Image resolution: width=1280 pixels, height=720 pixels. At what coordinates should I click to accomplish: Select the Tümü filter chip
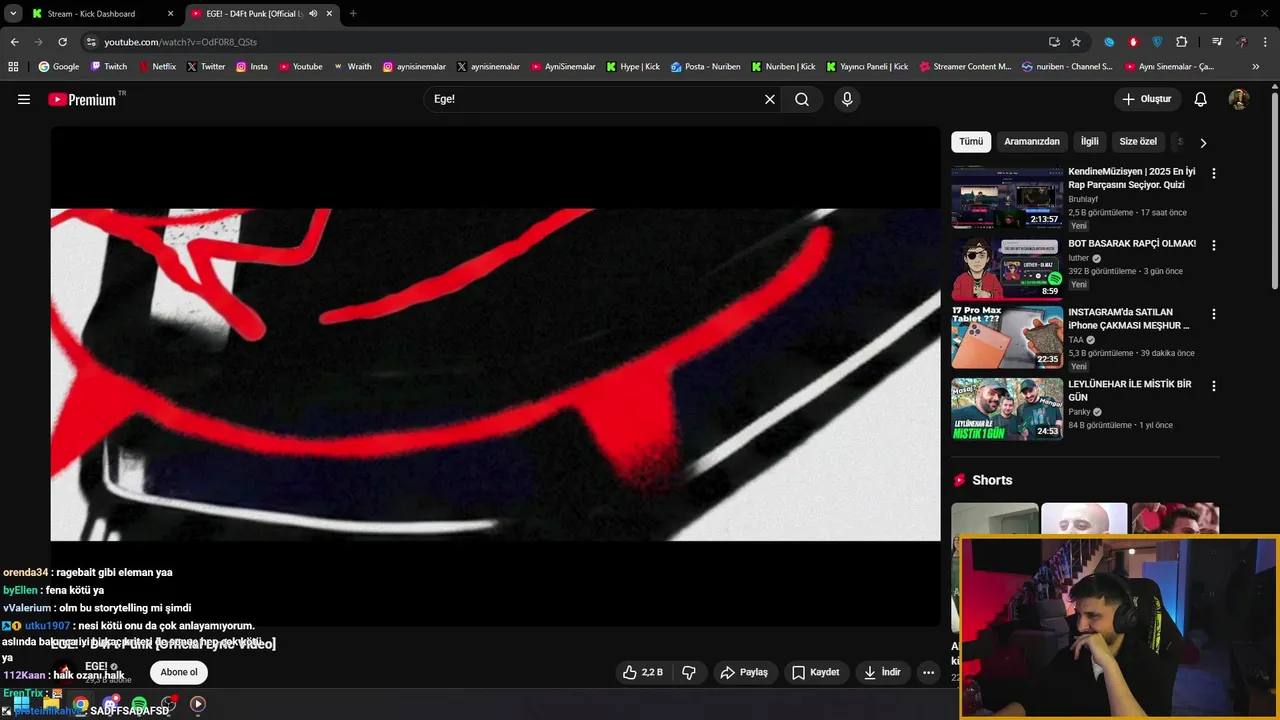click(x=971, y=142)
